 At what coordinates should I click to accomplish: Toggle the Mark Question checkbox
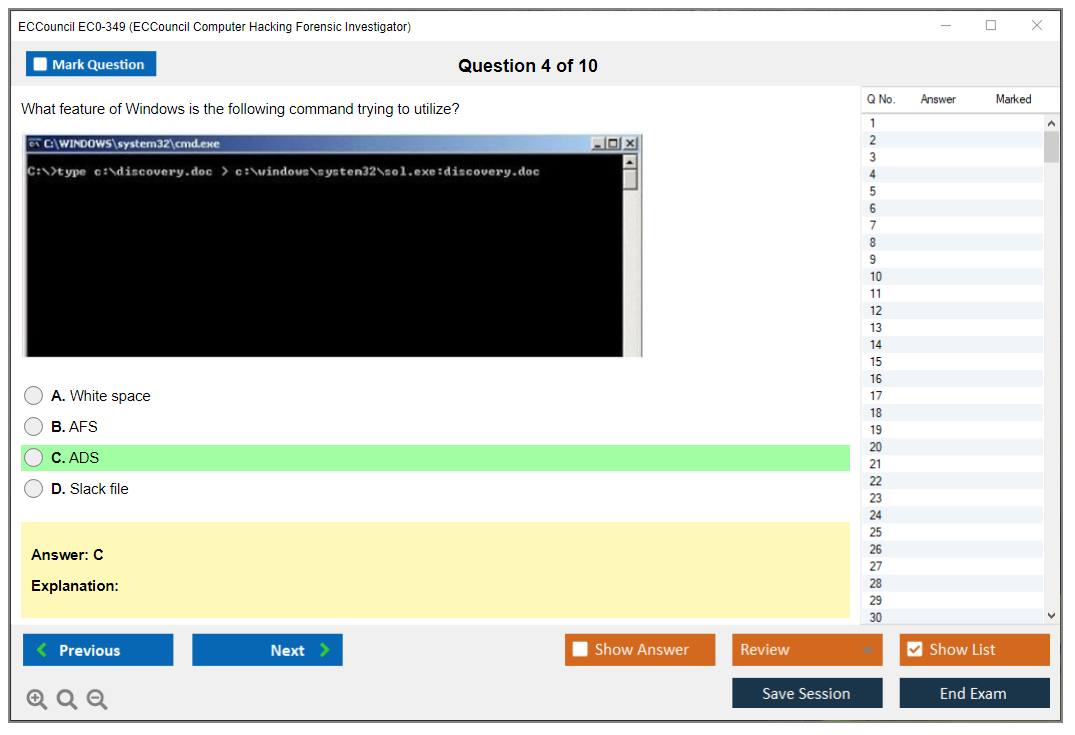click(40, 65)
